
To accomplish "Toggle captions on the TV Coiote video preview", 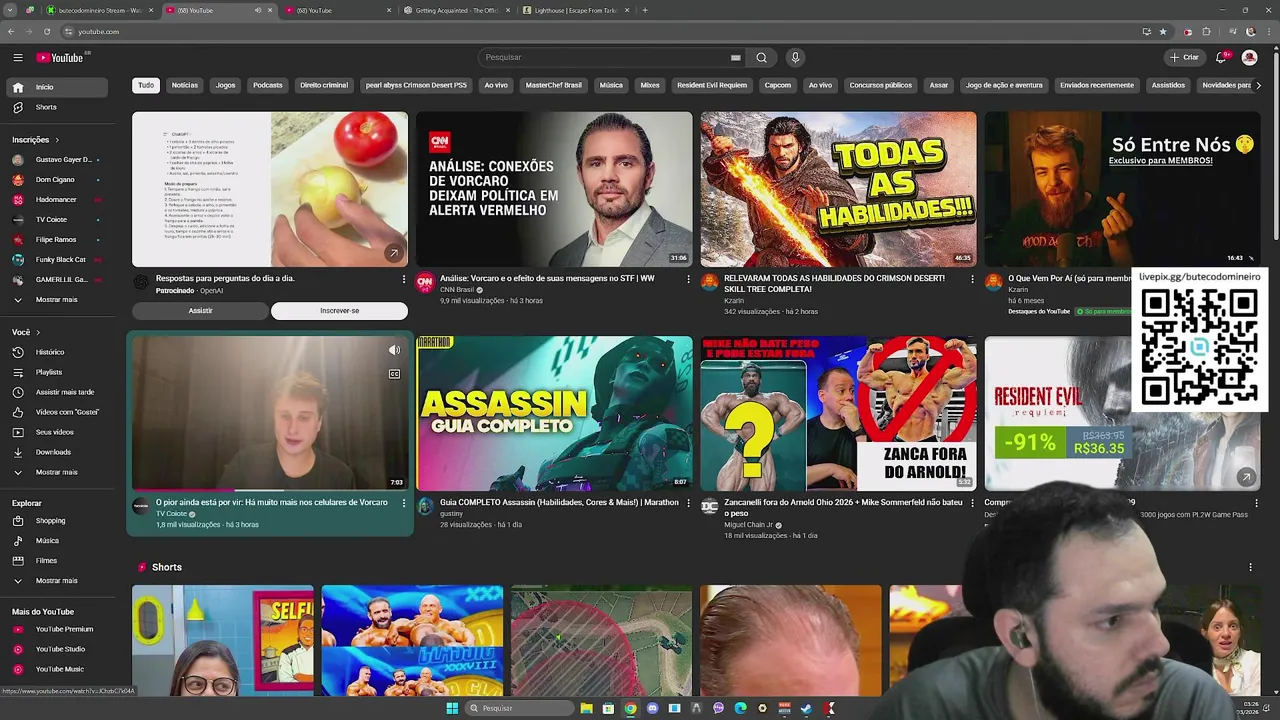I will point(394,374).
